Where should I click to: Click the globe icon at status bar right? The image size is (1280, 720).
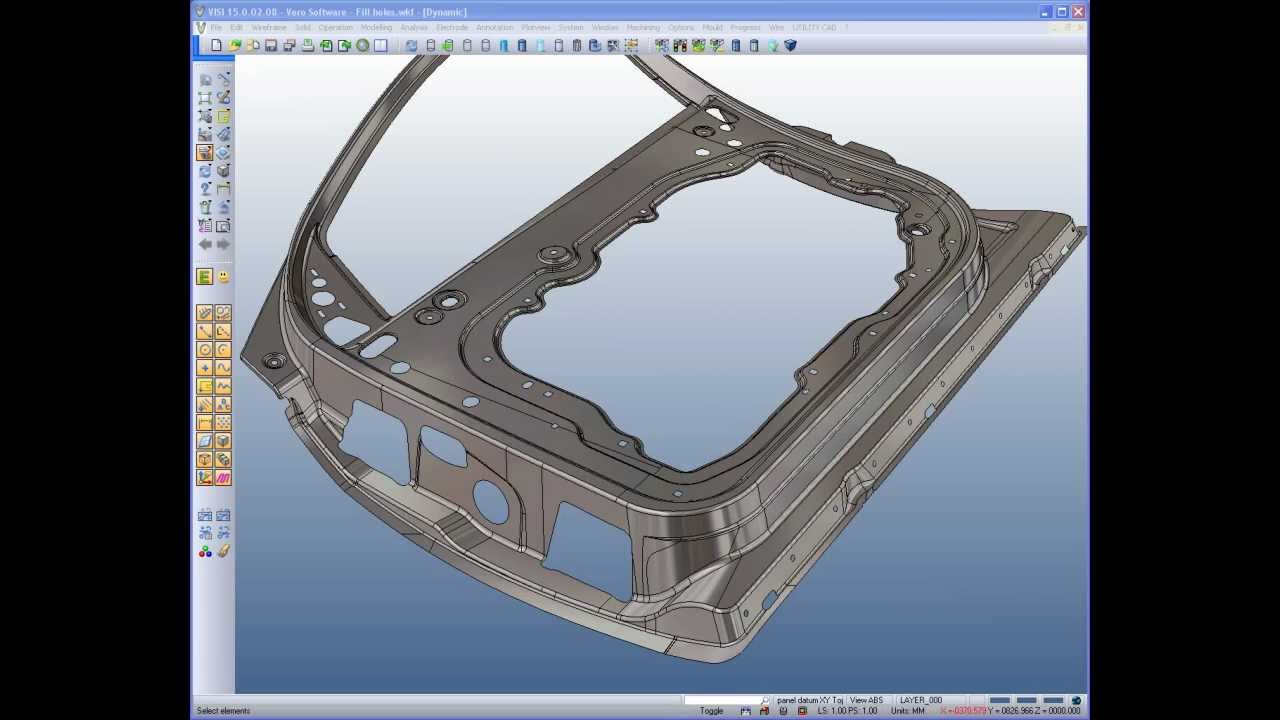point(1076,700)
